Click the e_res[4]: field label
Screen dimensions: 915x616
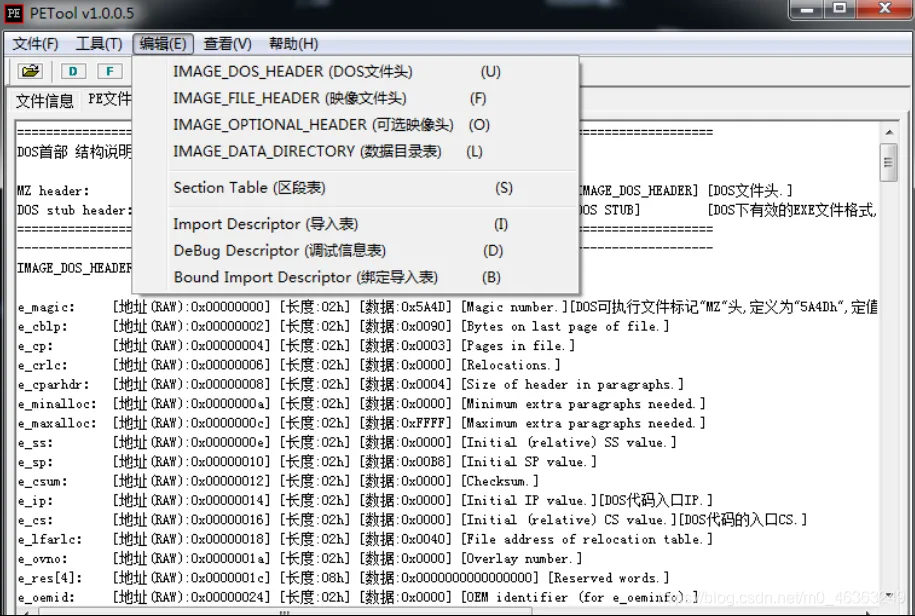pos(50,578)
